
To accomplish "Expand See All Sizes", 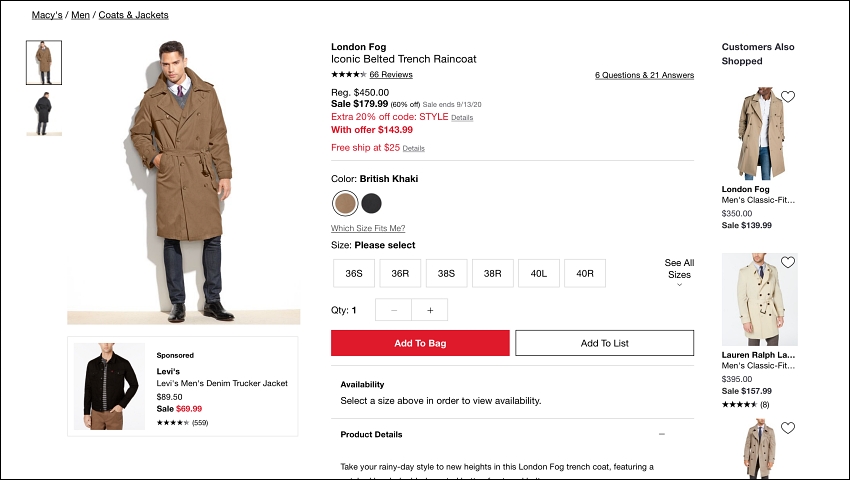I will [x=679, y=271].
